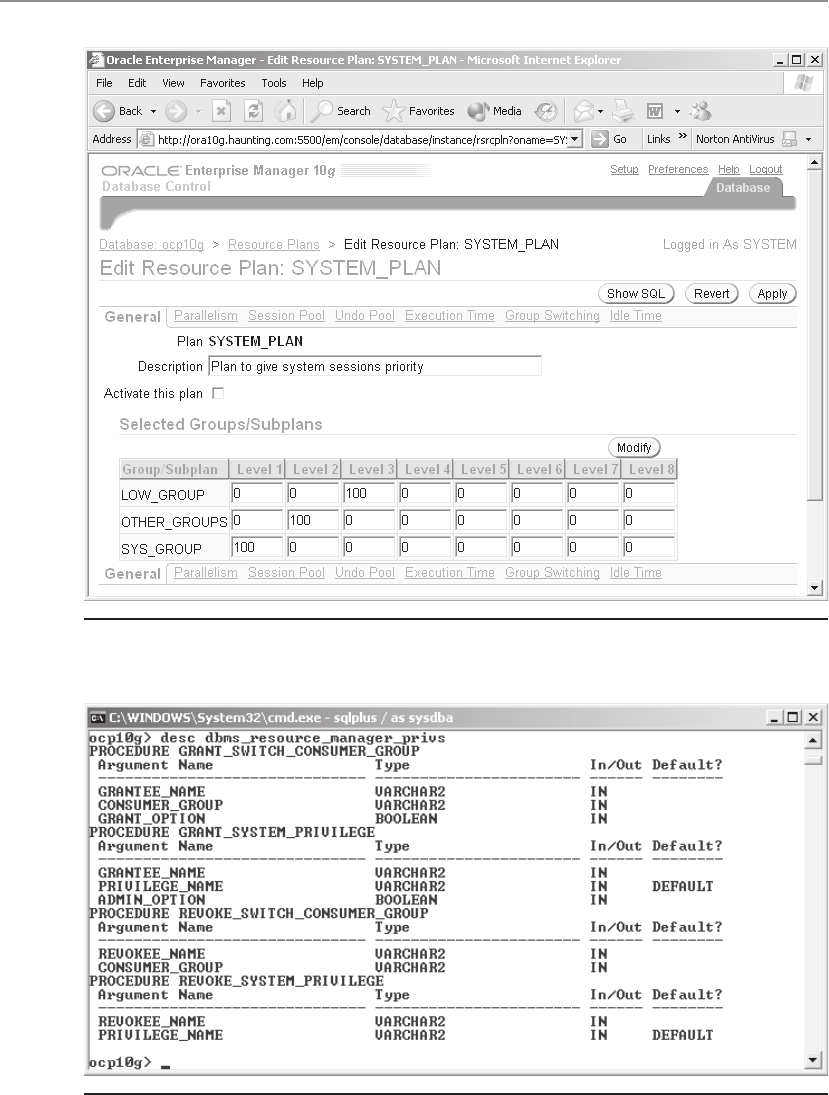Switch to the top Execution Time tab
829x1095 pixels.
pyautogui.click(x=450, y=316)
